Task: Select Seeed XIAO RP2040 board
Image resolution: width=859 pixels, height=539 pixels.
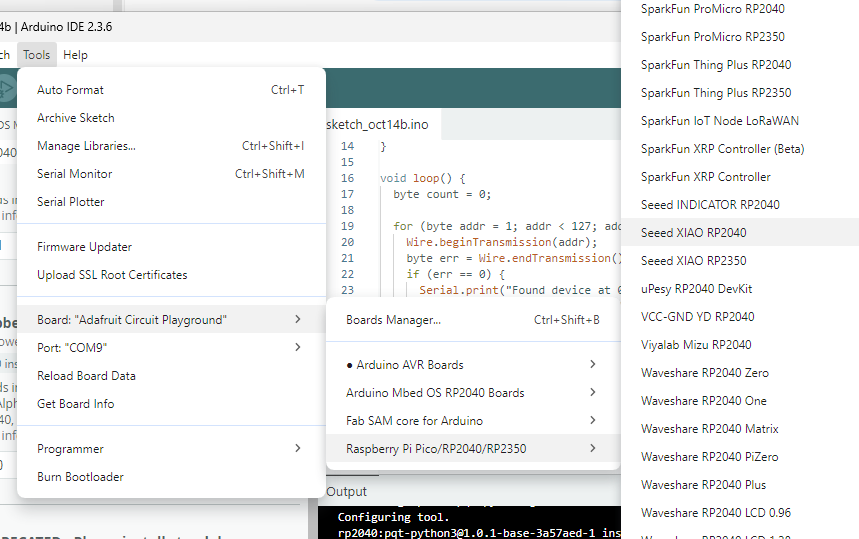Action: coord(693,233)
